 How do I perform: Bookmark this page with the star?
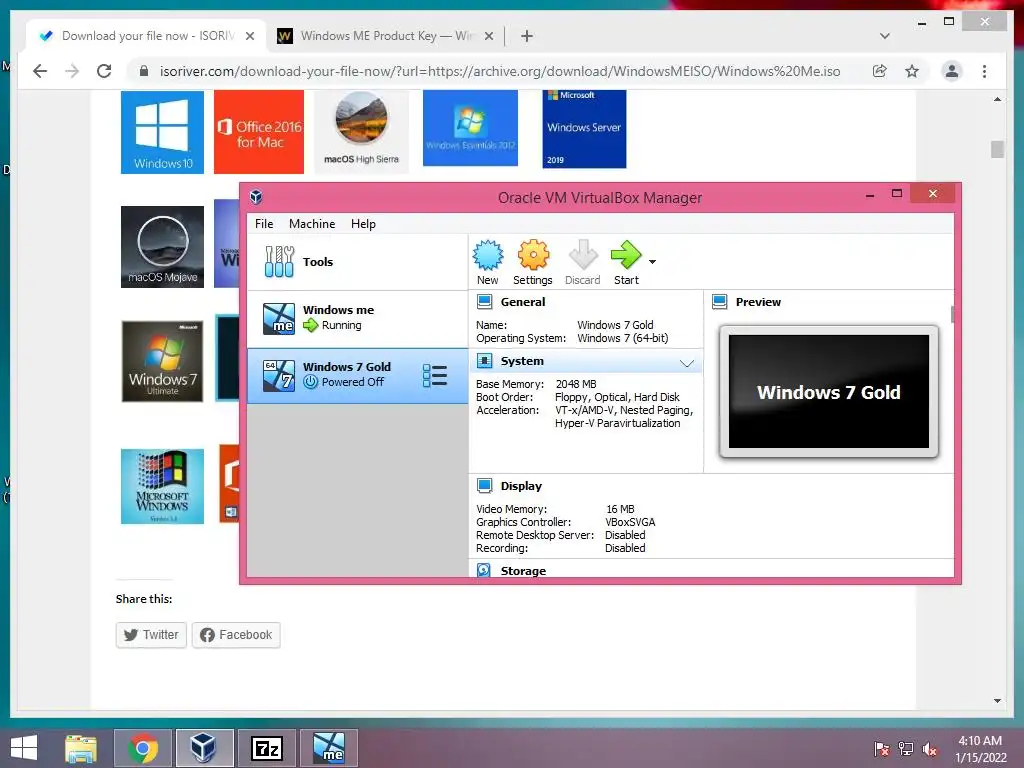912,71
